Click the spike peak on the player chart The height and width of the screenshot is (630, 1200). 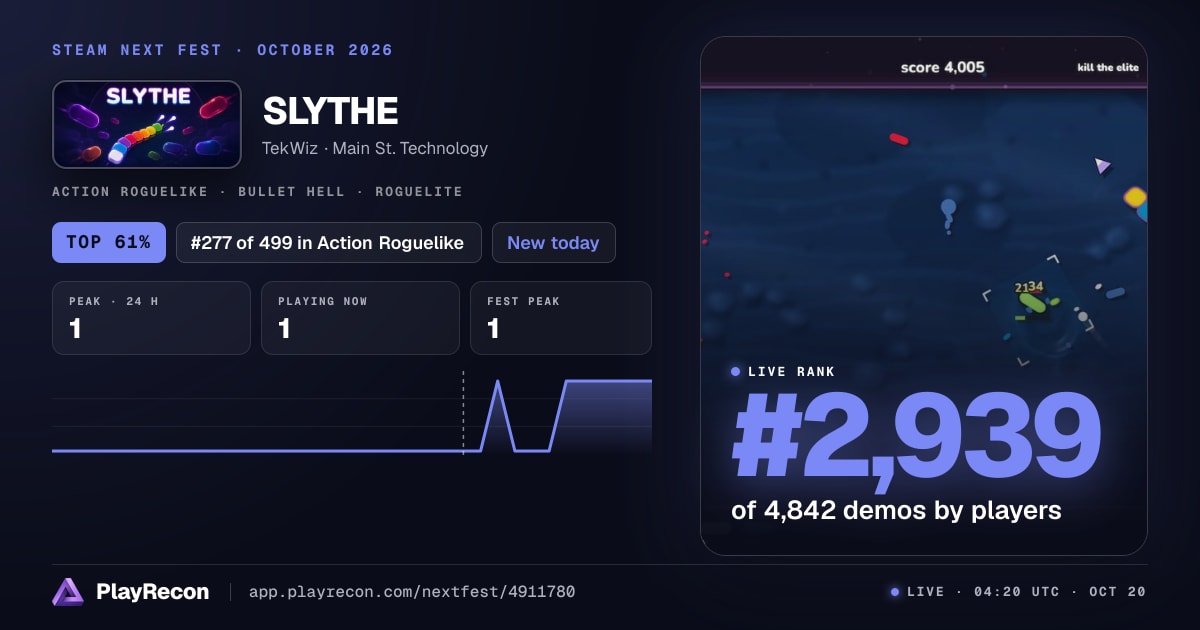(x=498, y=382)
